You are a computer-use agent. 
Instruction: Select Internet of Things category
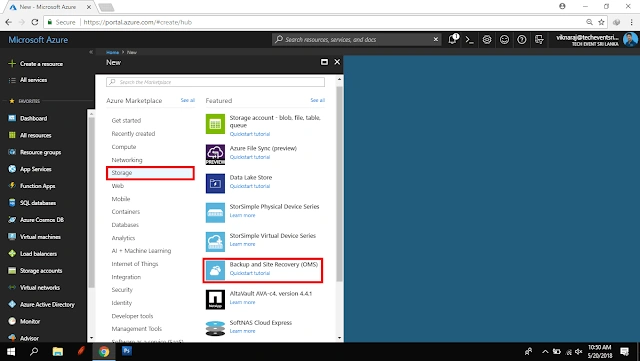tap(135, 264)
